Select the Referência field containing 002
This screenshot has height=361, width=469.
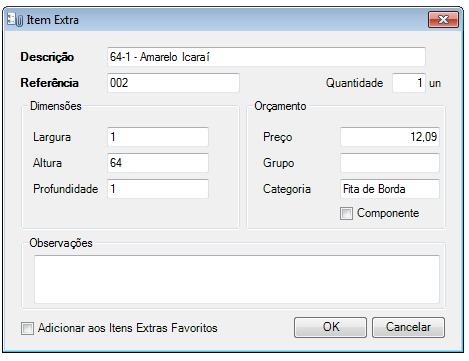(173, 83)
